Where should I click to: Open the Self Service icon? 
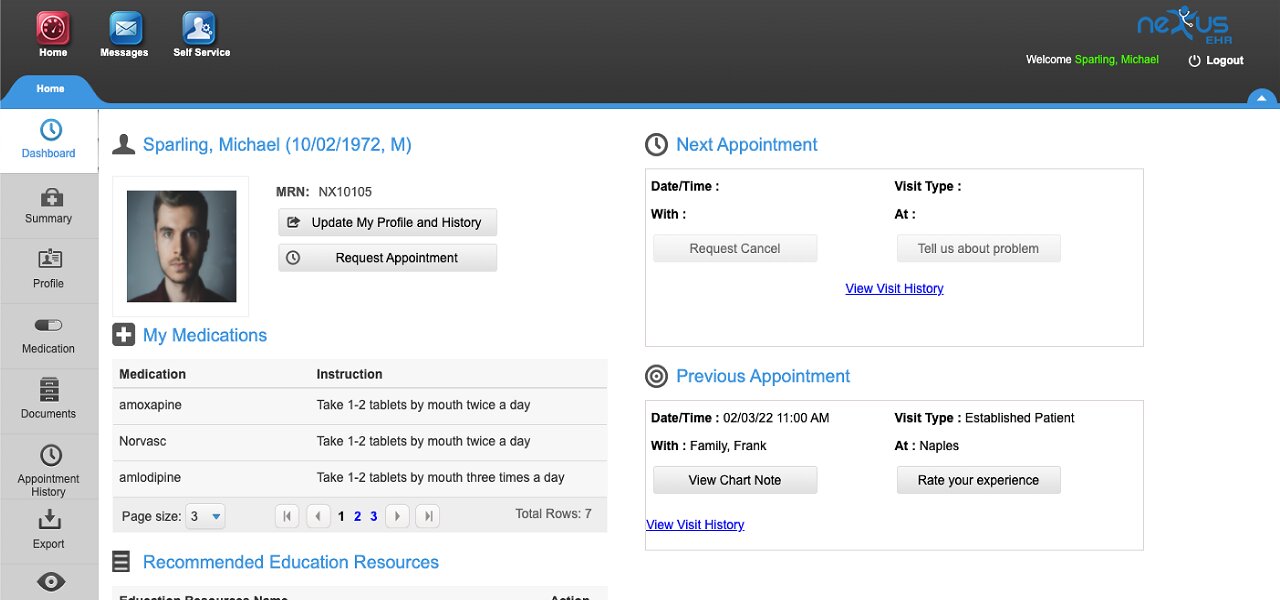coord(199,28)
